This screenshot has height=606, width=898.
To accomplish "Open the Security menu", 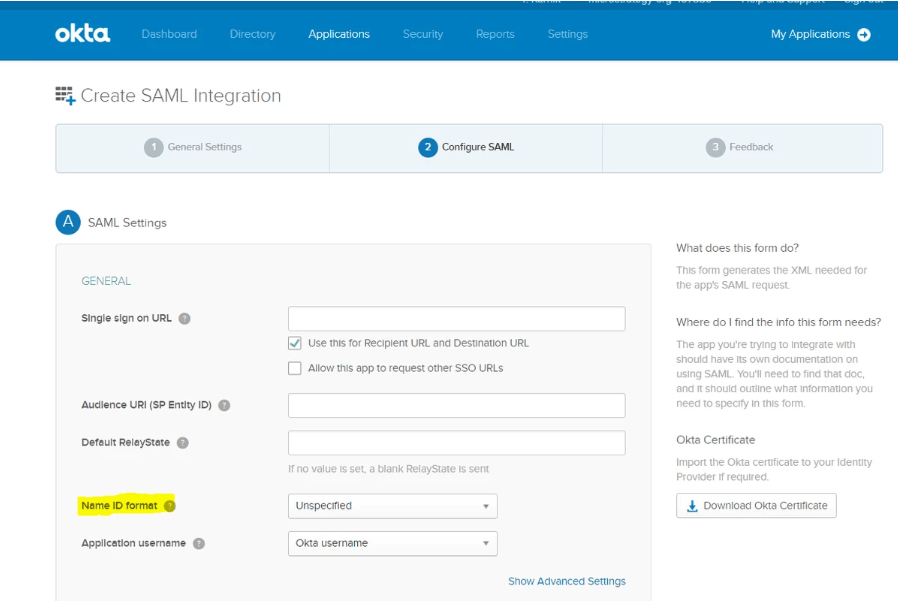I will point(422,34).
